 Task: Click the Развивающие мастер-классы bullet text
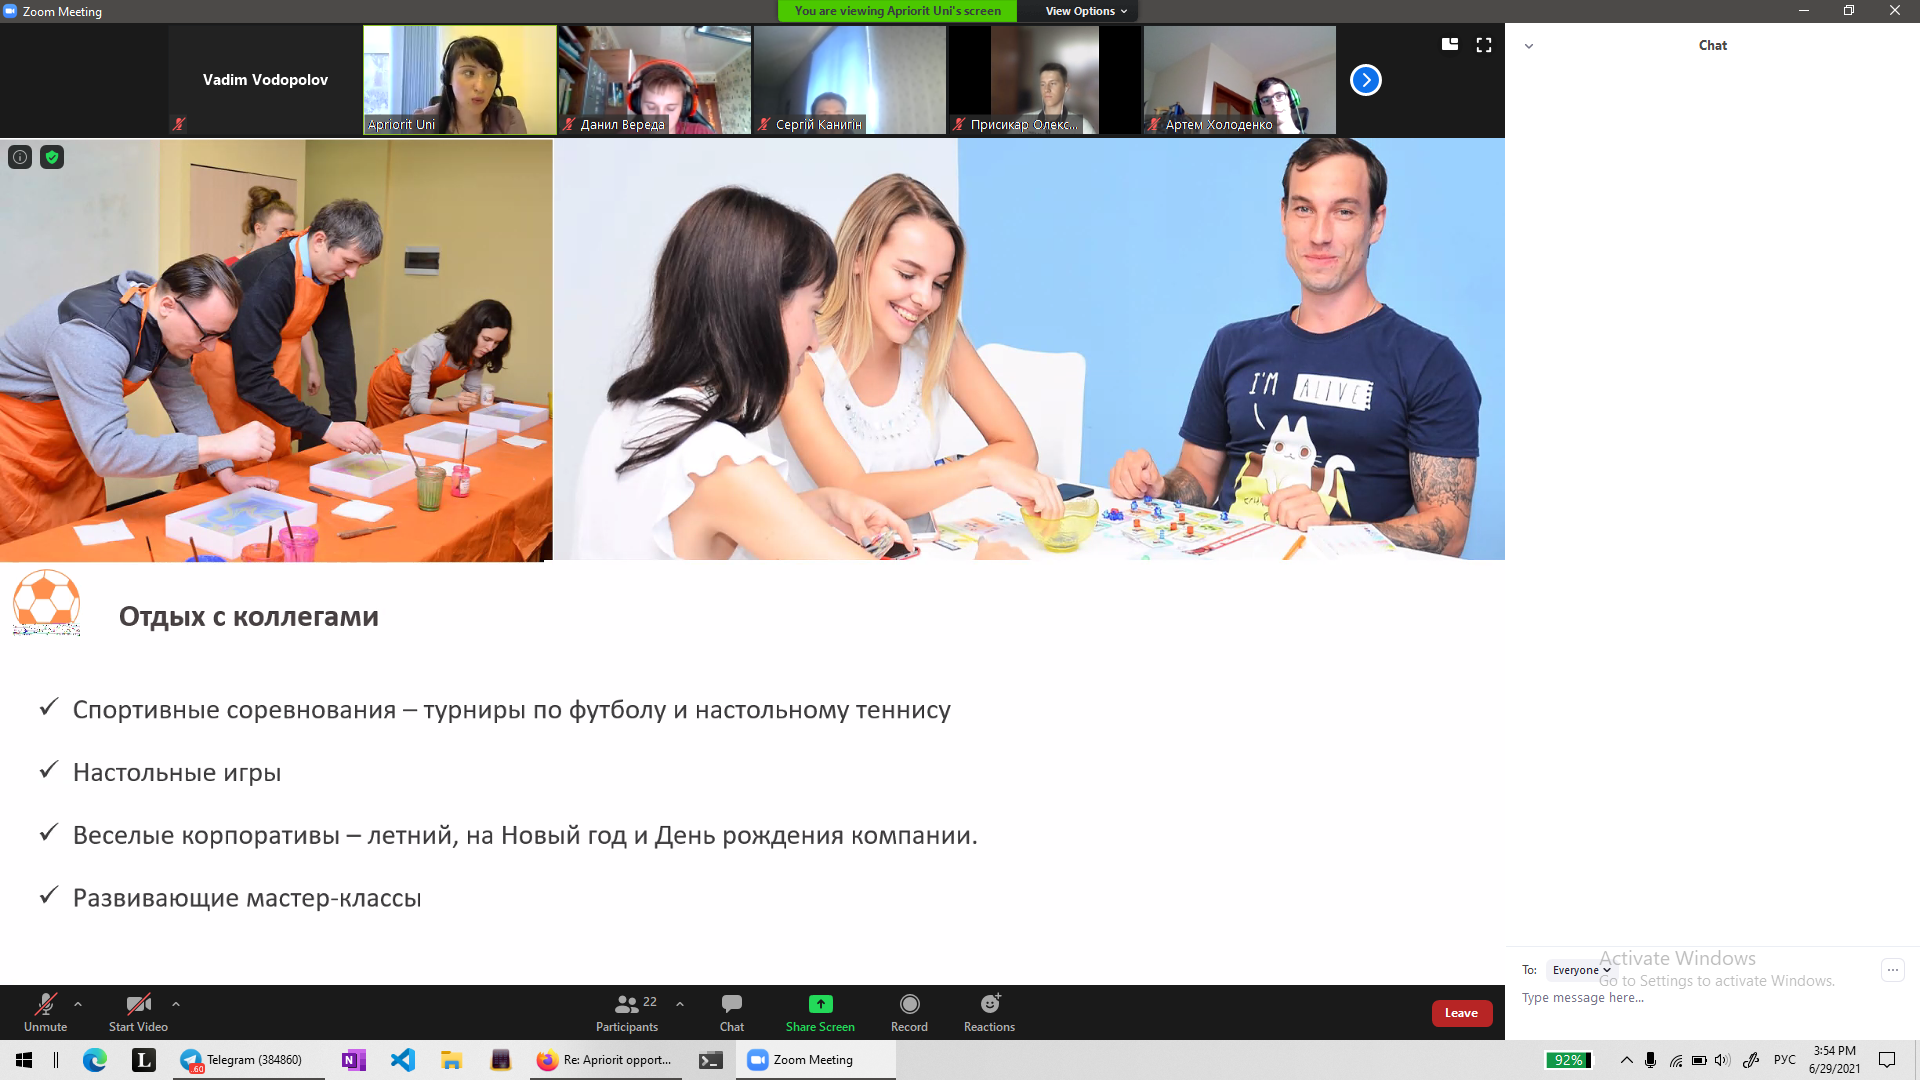pyautogui.click(x=247, y=898)
